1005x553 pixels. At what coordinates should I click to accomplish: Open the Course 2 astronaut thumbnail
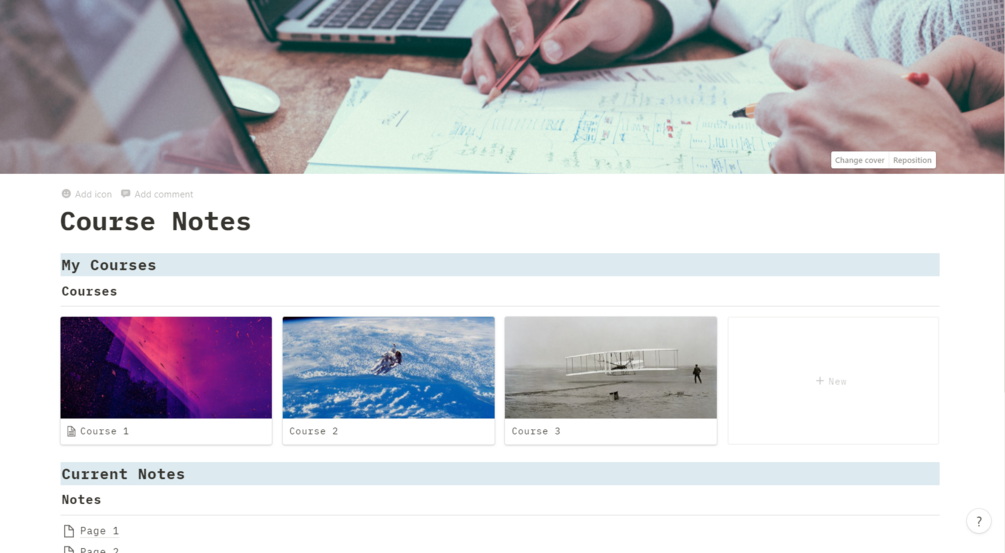[x=388, y=367]
